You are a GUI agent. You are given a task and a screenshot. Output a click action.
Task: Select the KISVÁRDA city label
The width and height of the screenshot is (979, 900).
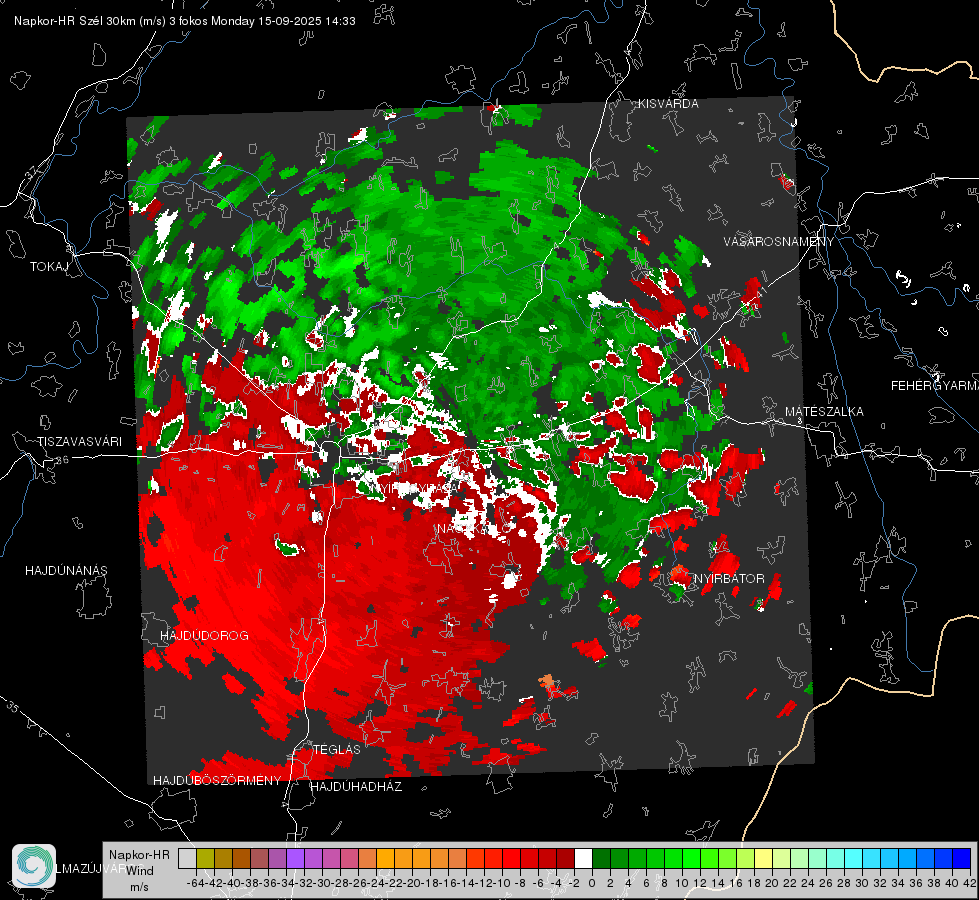point(668,104)
